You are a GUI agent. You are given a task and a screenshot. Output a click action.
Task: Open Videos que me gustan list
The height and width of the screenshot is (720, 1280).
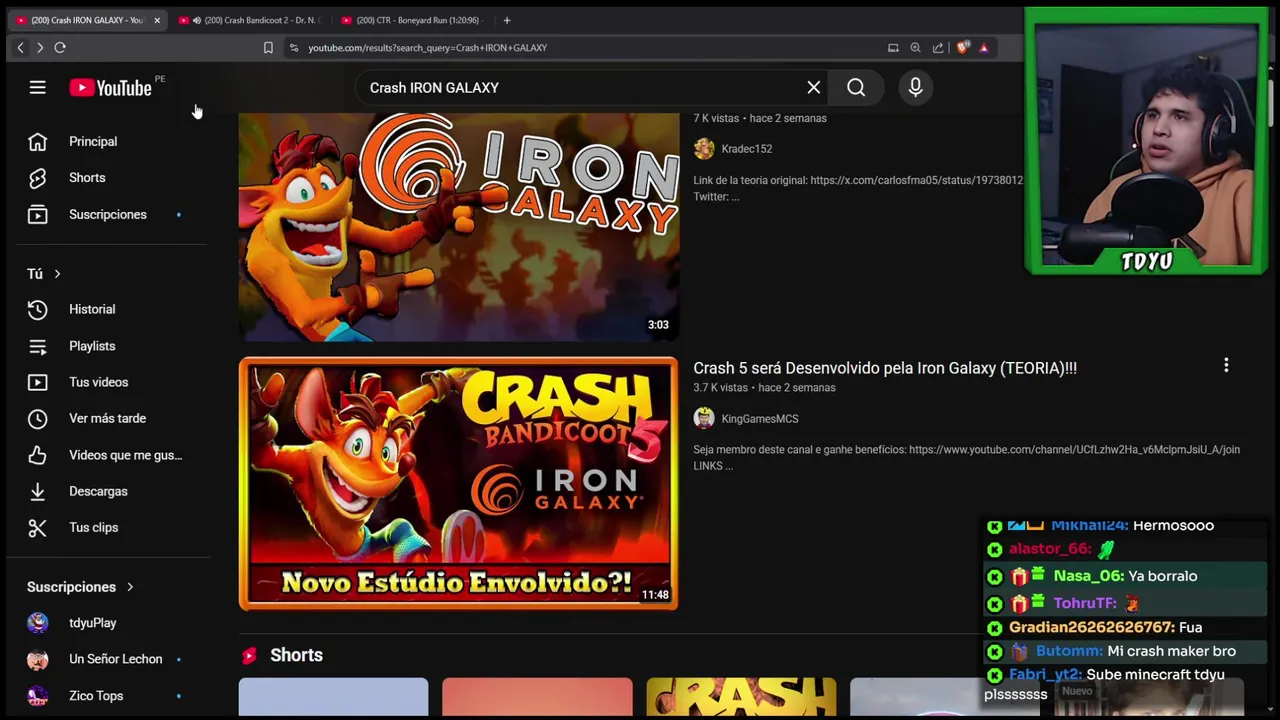point(125,455)
